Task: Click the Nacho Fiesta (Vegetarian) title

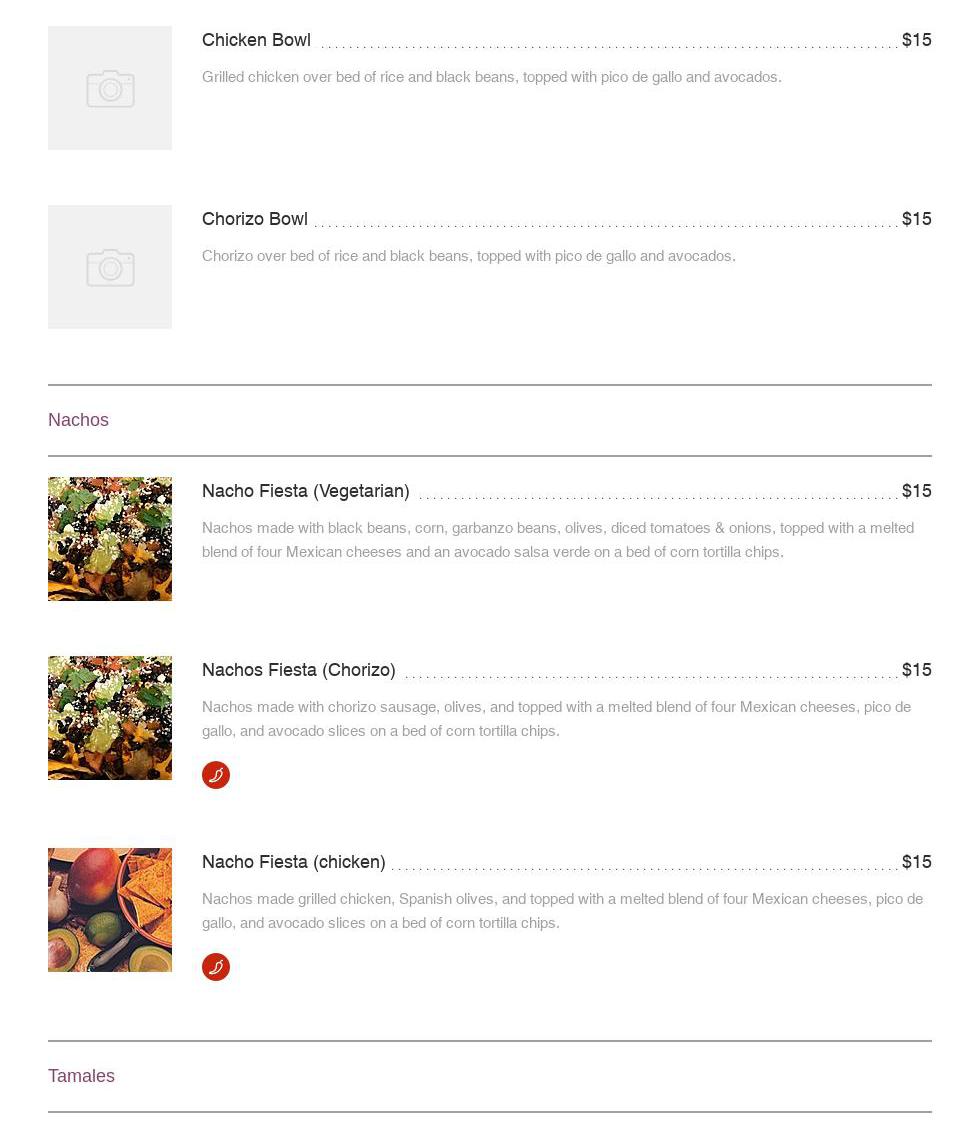Action: click(306, 491)
